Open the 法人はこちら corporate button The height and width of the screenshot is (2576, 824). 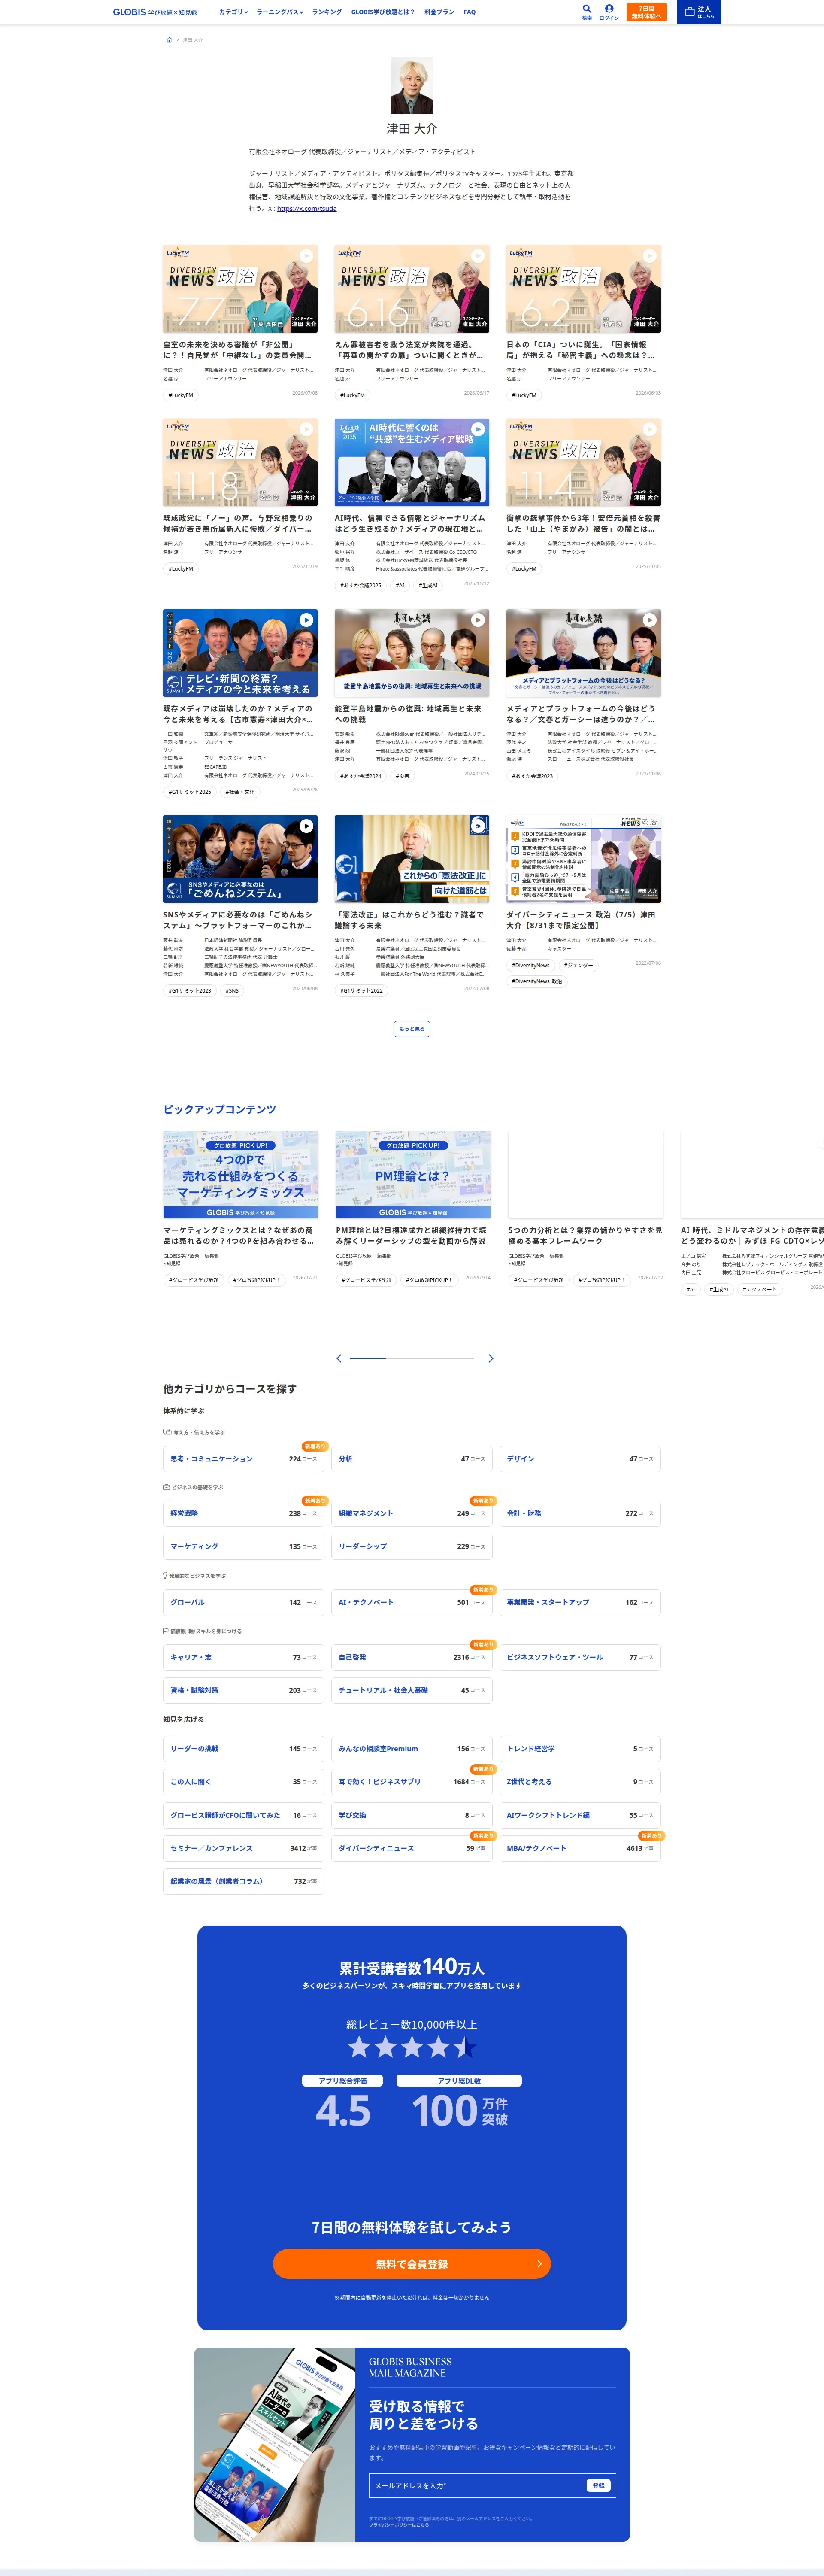[699, 12]
